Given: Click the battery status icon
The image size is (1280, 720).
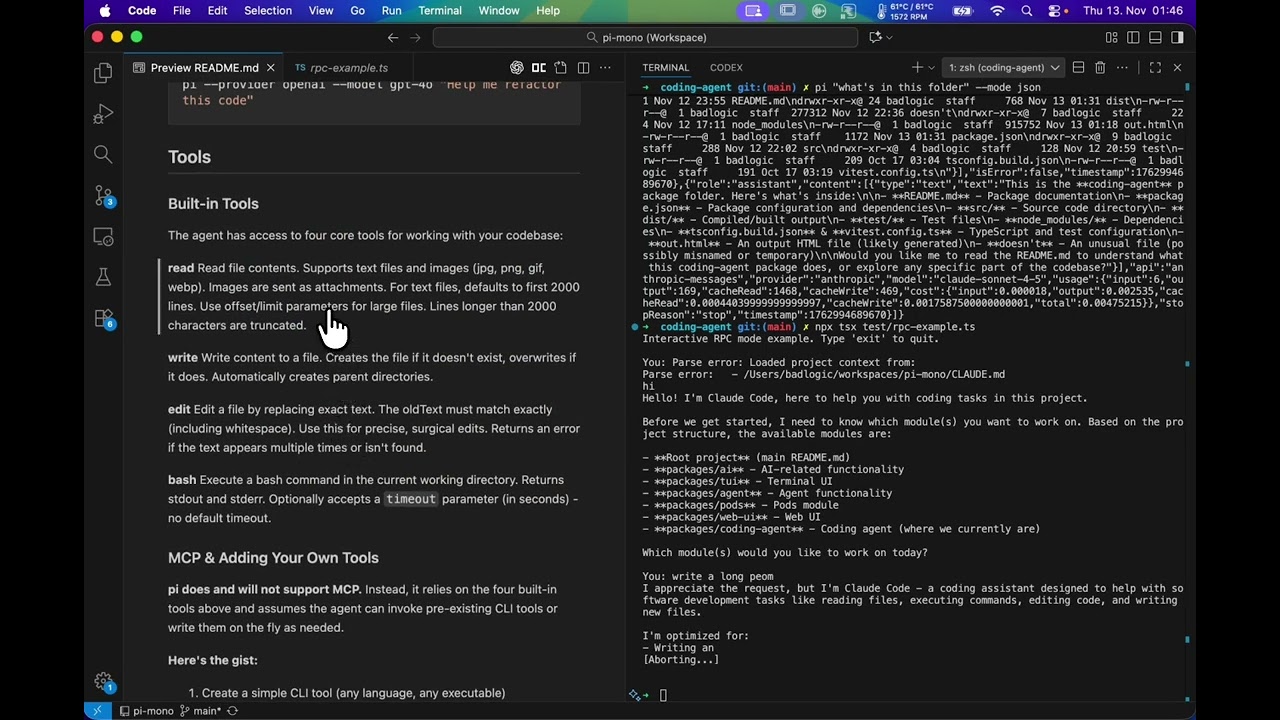Looking at the screenshot, I should (962, 11).
